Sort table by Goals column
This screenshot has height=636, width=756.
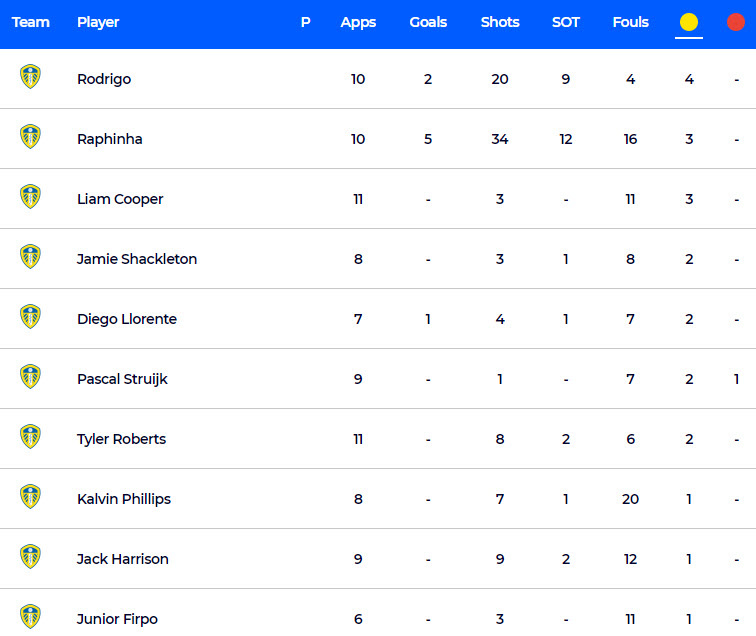428,22
